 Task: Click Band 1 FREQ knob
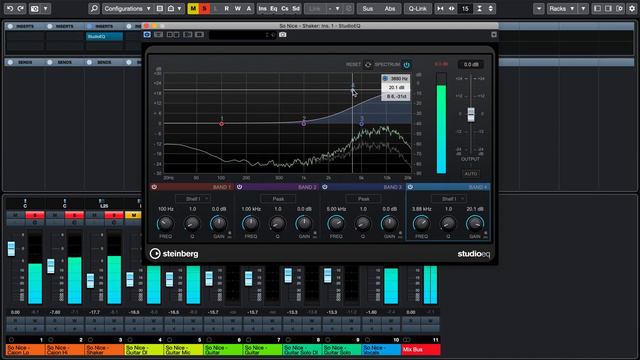coord(165,224)
